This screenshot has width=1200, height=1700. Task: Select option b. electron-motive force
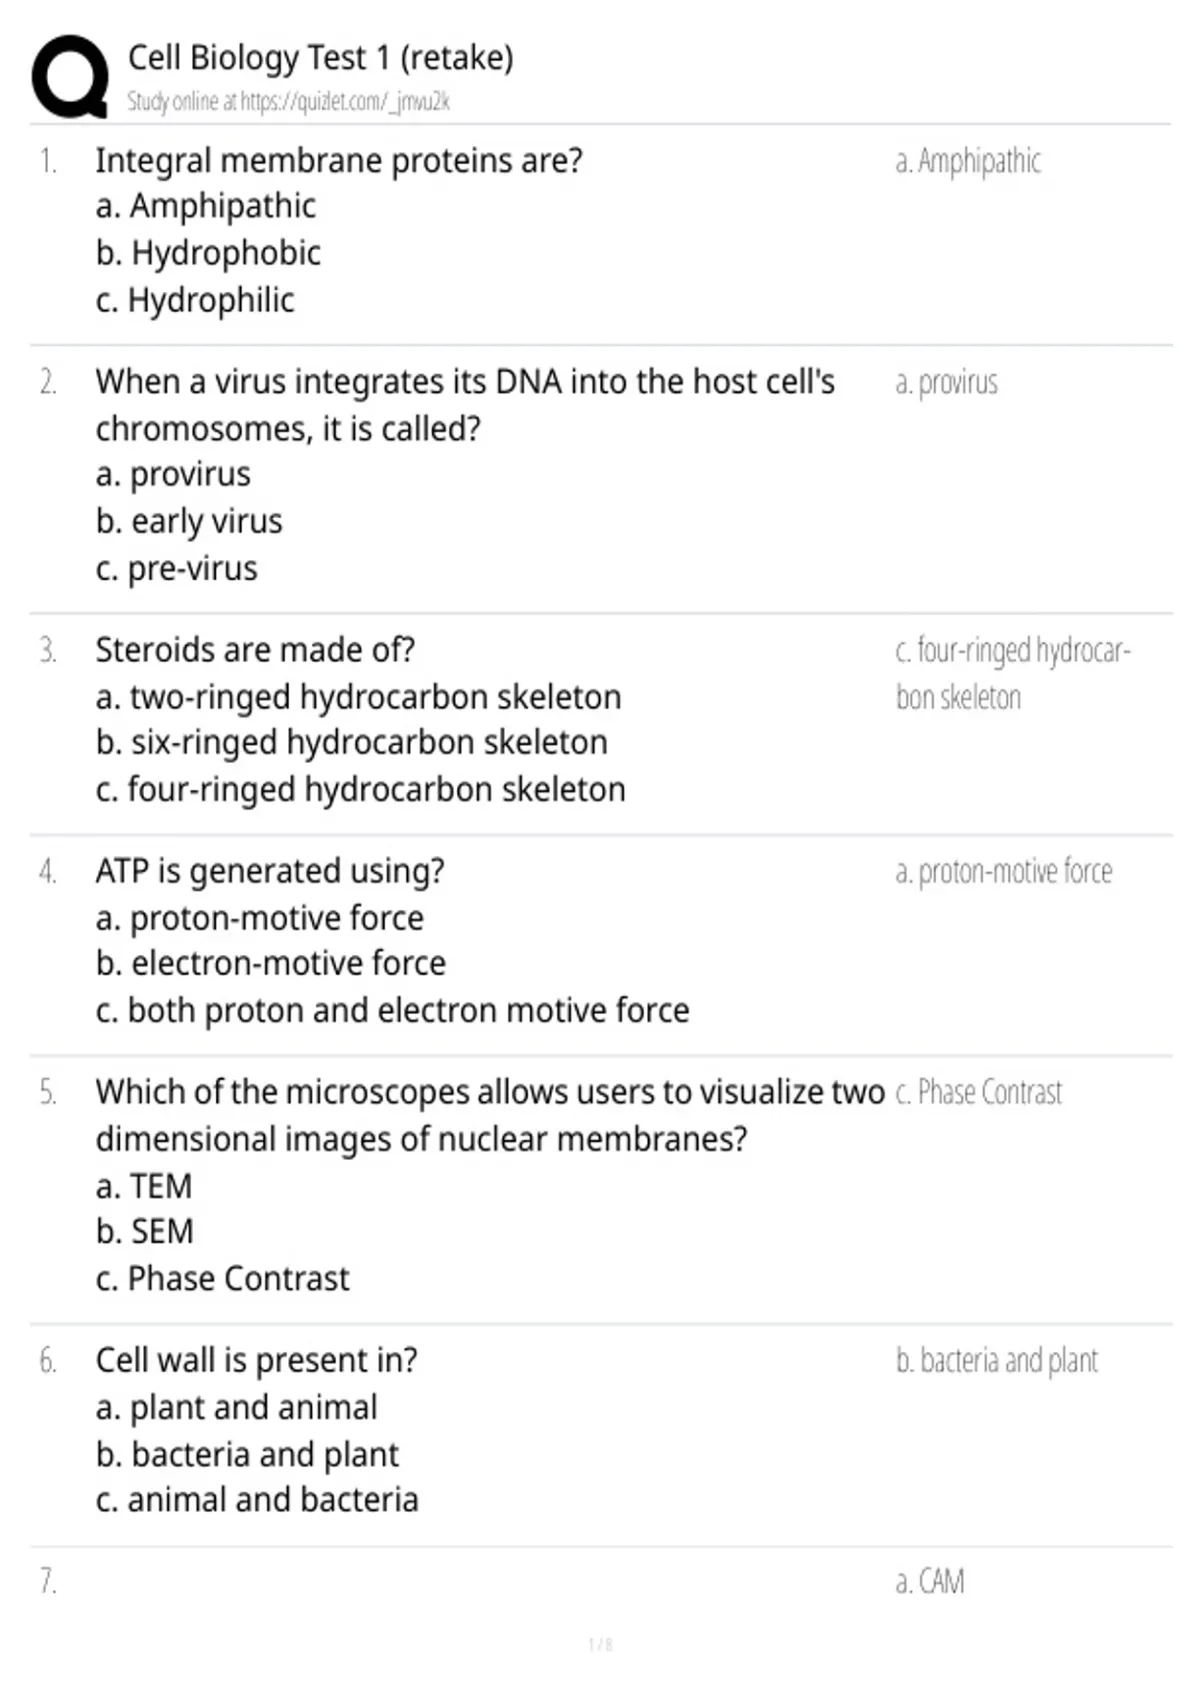(270, 963)
